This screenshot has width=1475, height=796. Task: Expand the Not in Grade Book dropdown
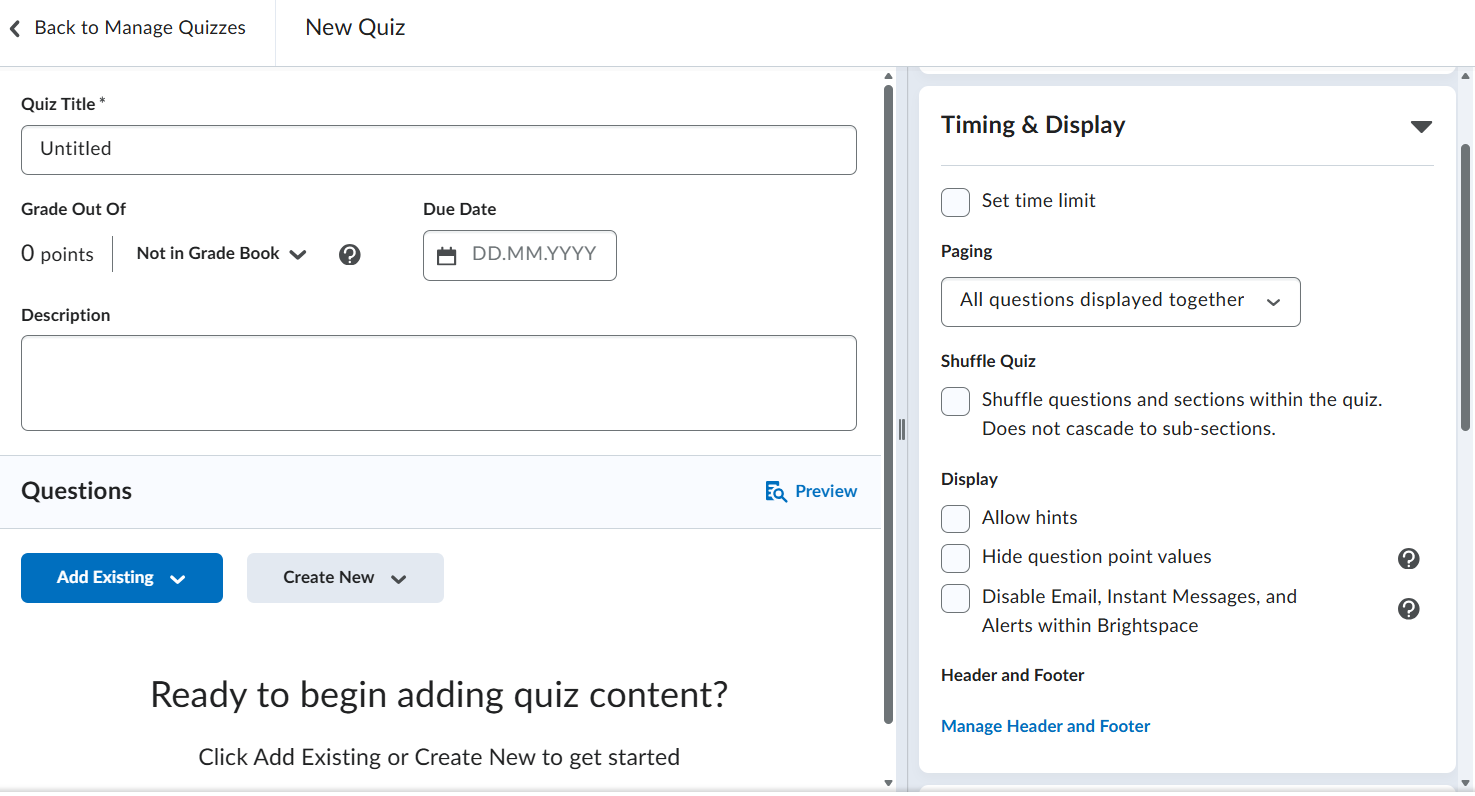221,254
